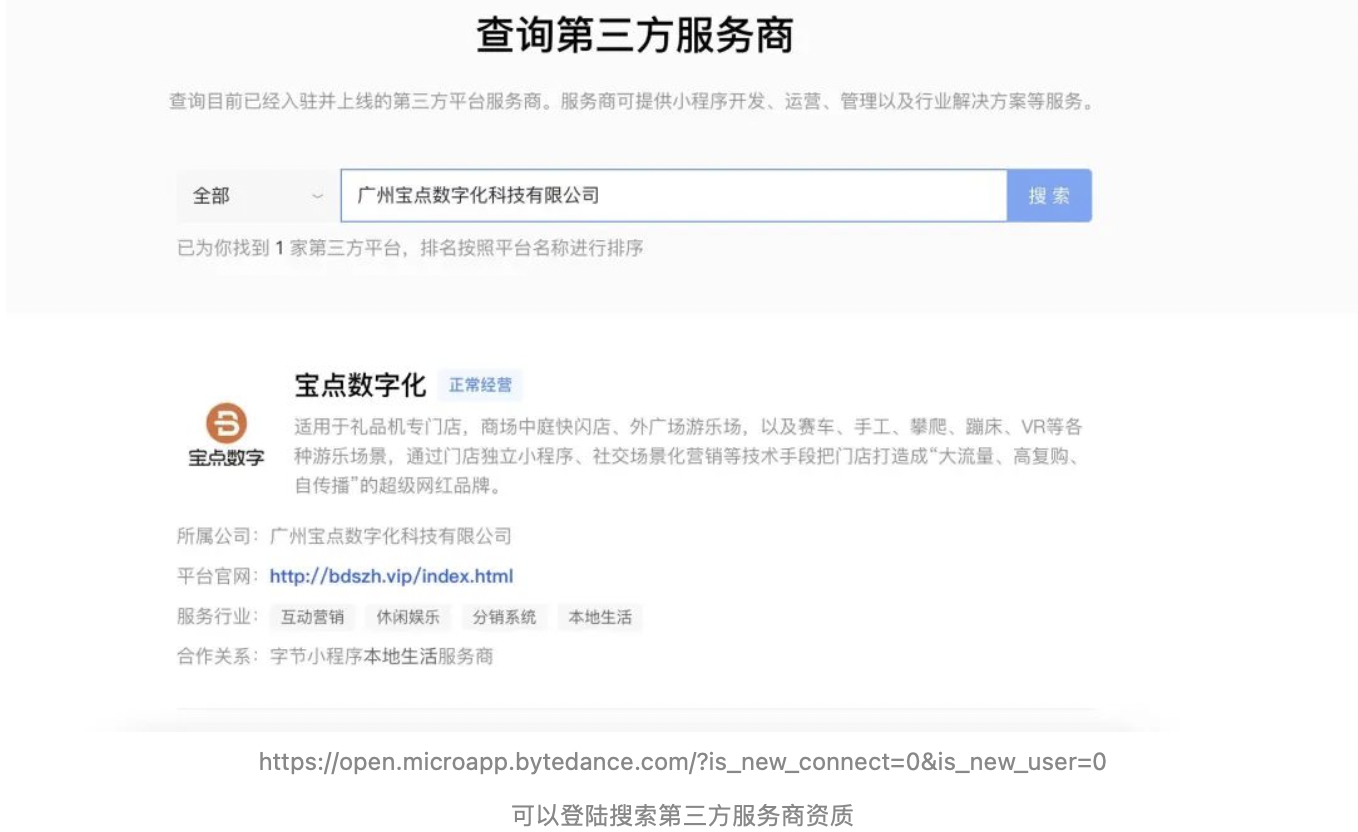Click the 正常经营 status badge
Screen dimensions: 1358x832
tap(480, 385)
